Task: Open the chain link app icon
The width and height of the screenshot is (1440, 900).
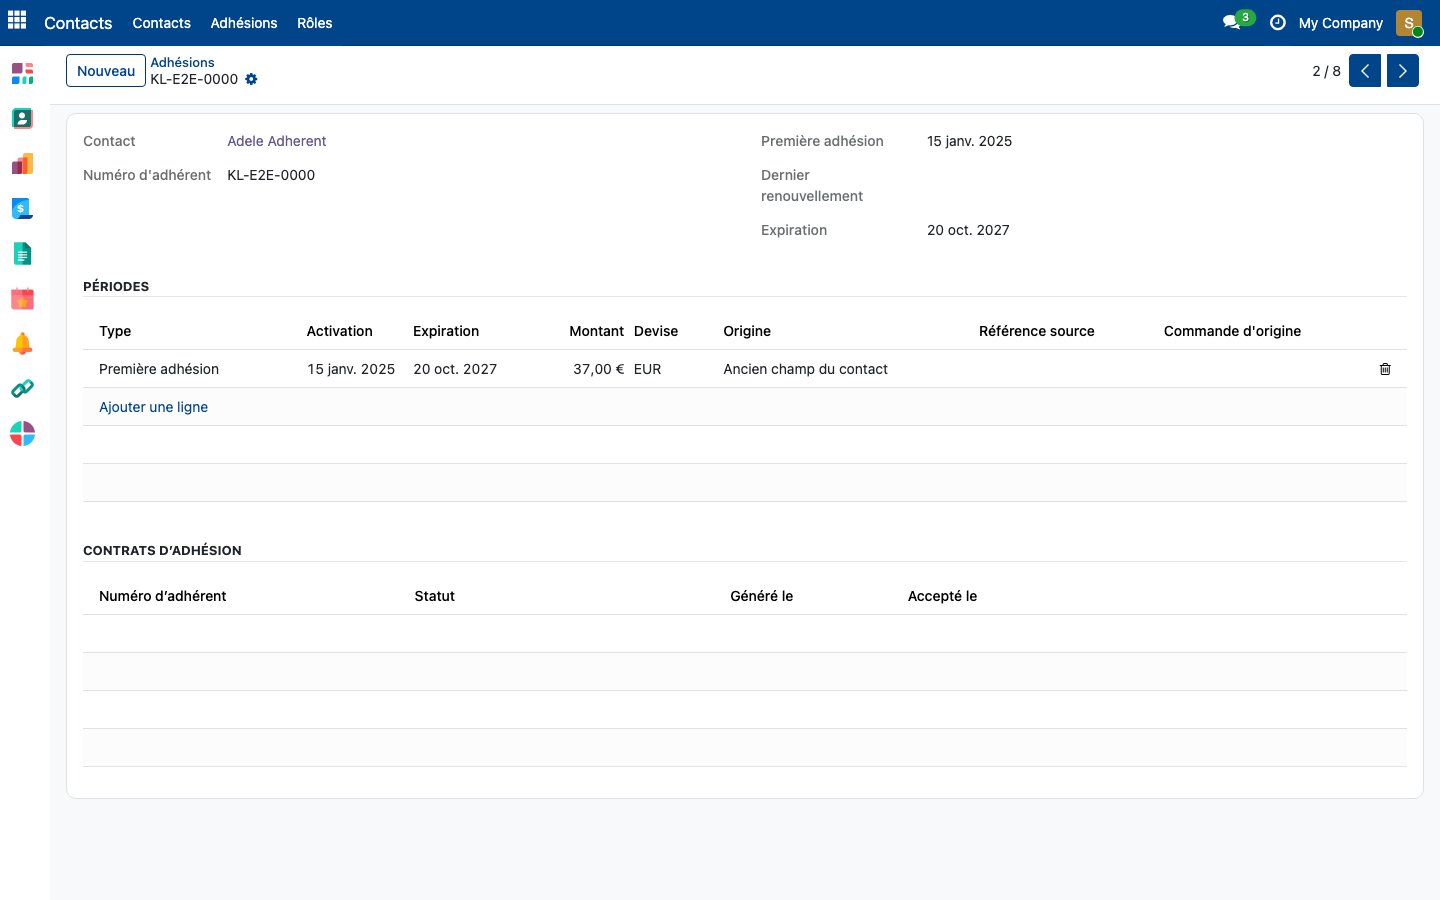Action: [22, 388]
